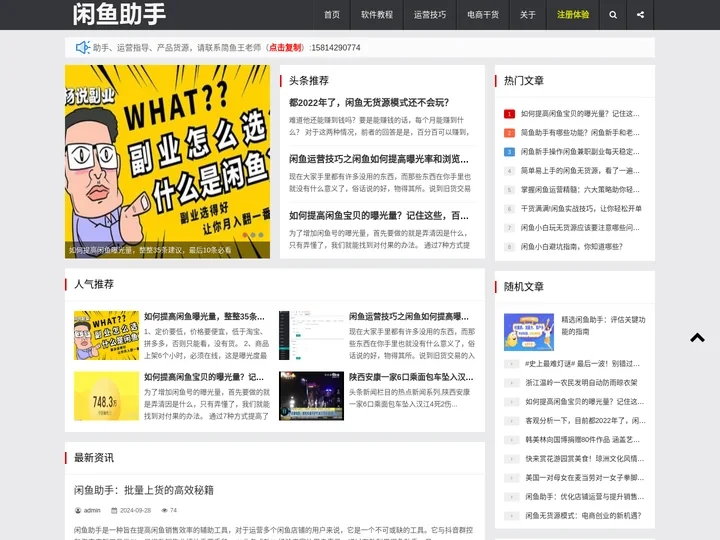
Task: Click rank badge 3 in 热门文章
Action: pos(509,152)
